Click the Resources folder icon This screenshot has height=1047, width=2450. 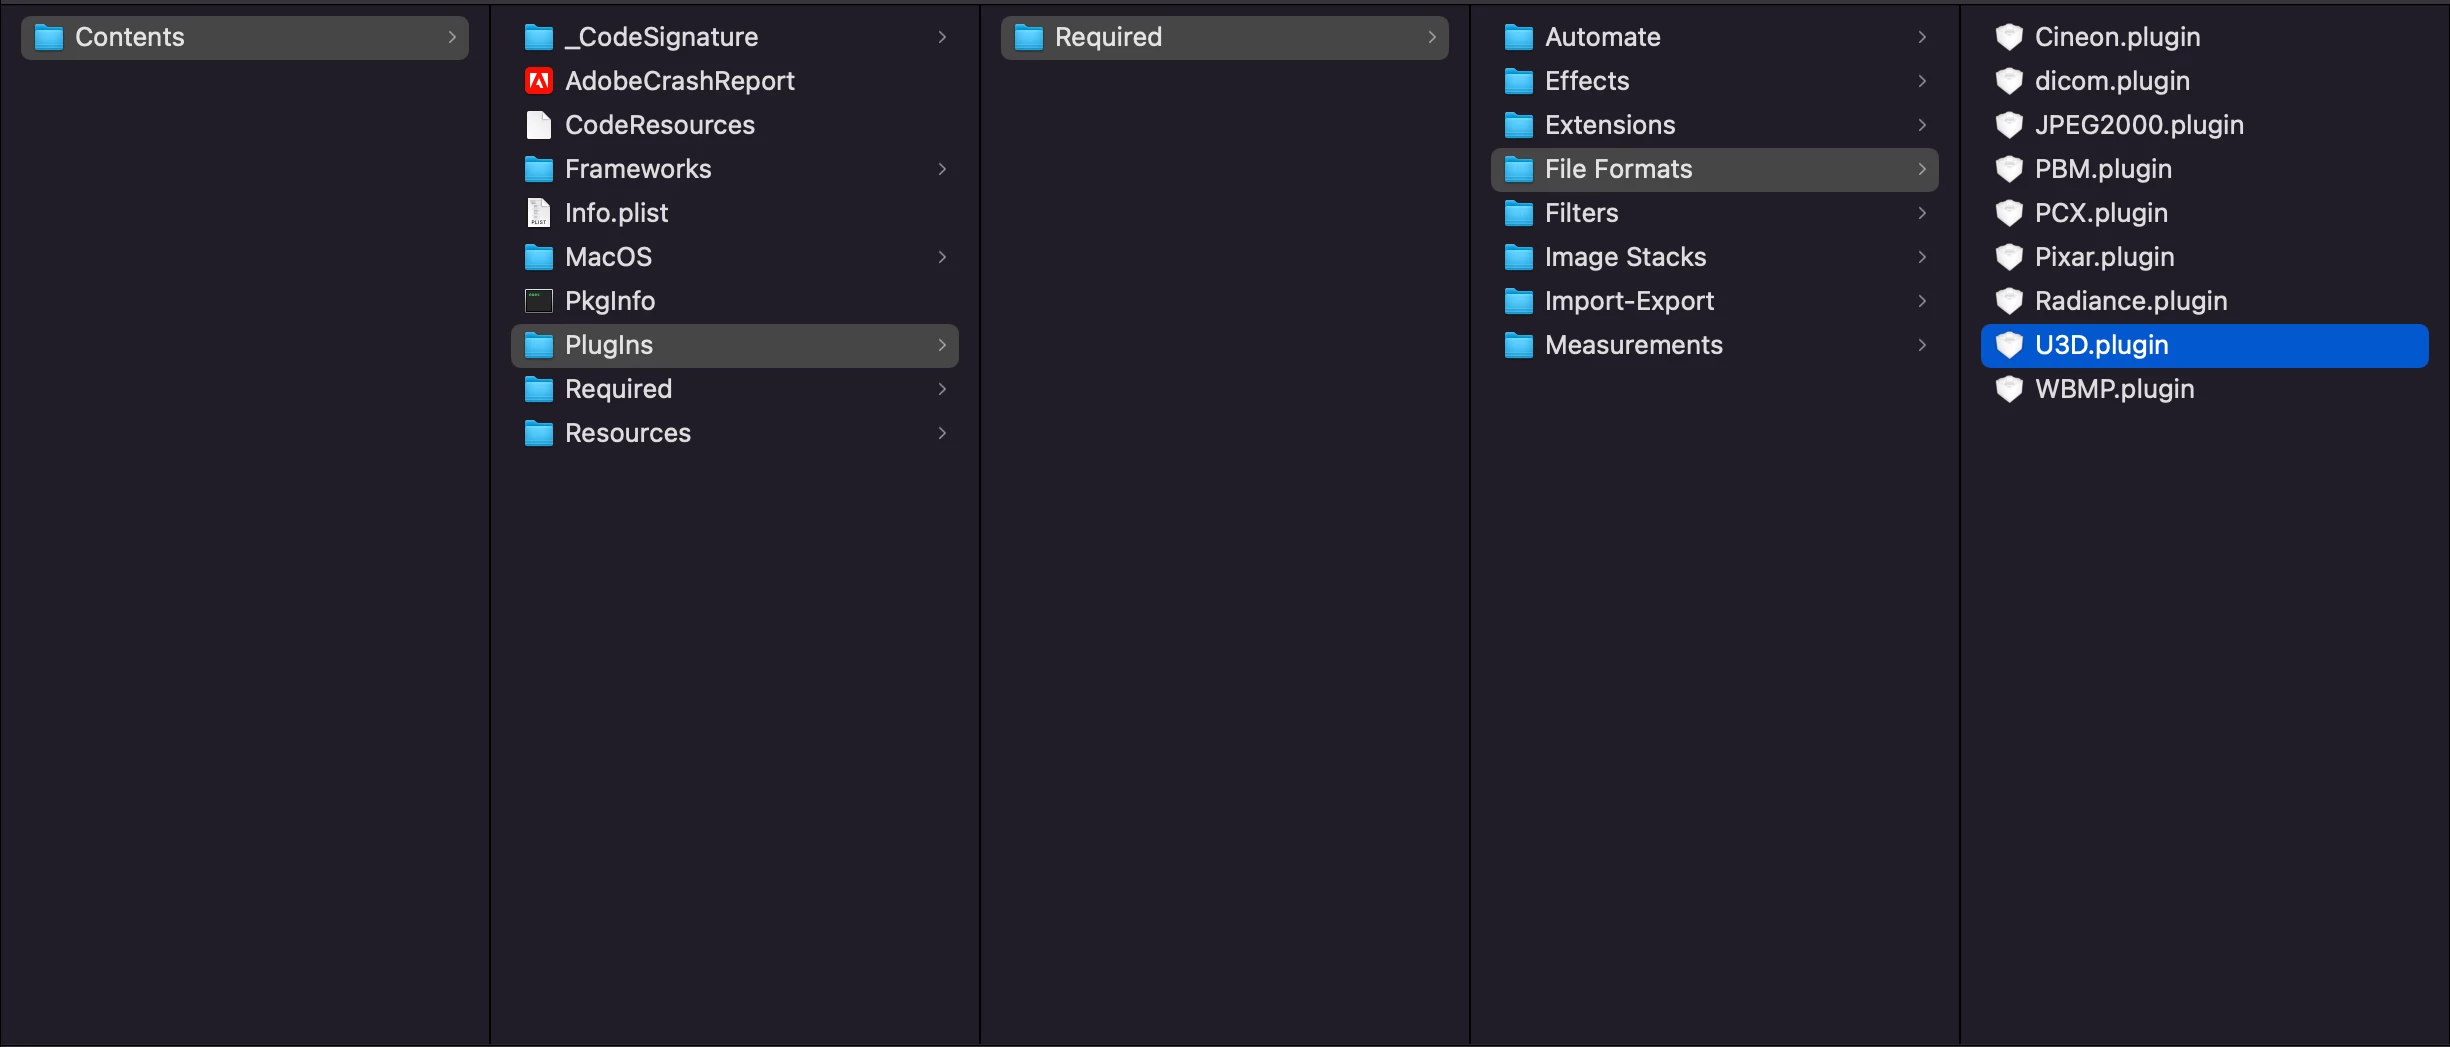tap(539, 434)
